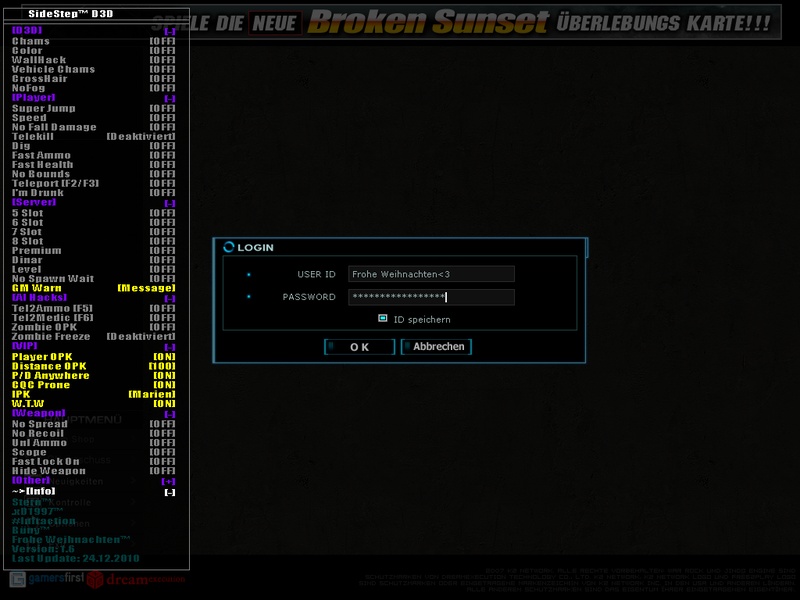Screen dimensions: 800x600
Task: Click the Last Update: 24.12.2010 text
Action: point(76,559)
